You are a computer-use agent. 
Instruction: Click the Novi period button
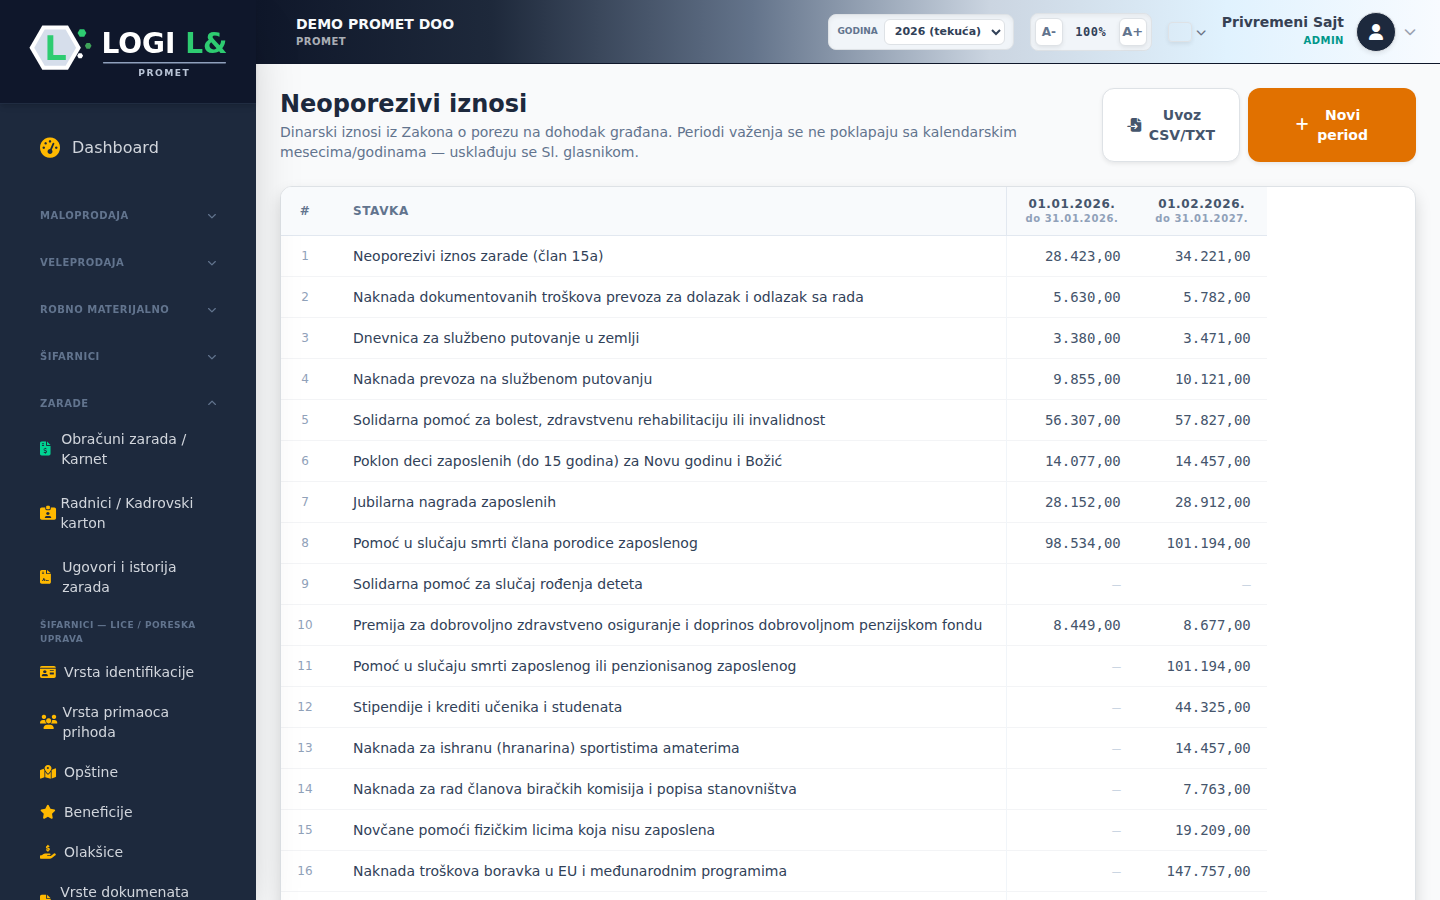1332,125
